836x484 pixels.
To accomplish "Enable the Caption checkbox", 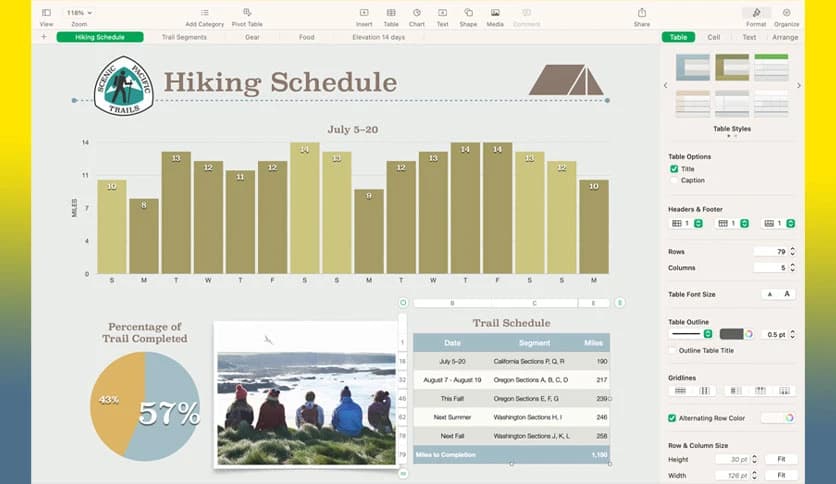I will 674,181.
